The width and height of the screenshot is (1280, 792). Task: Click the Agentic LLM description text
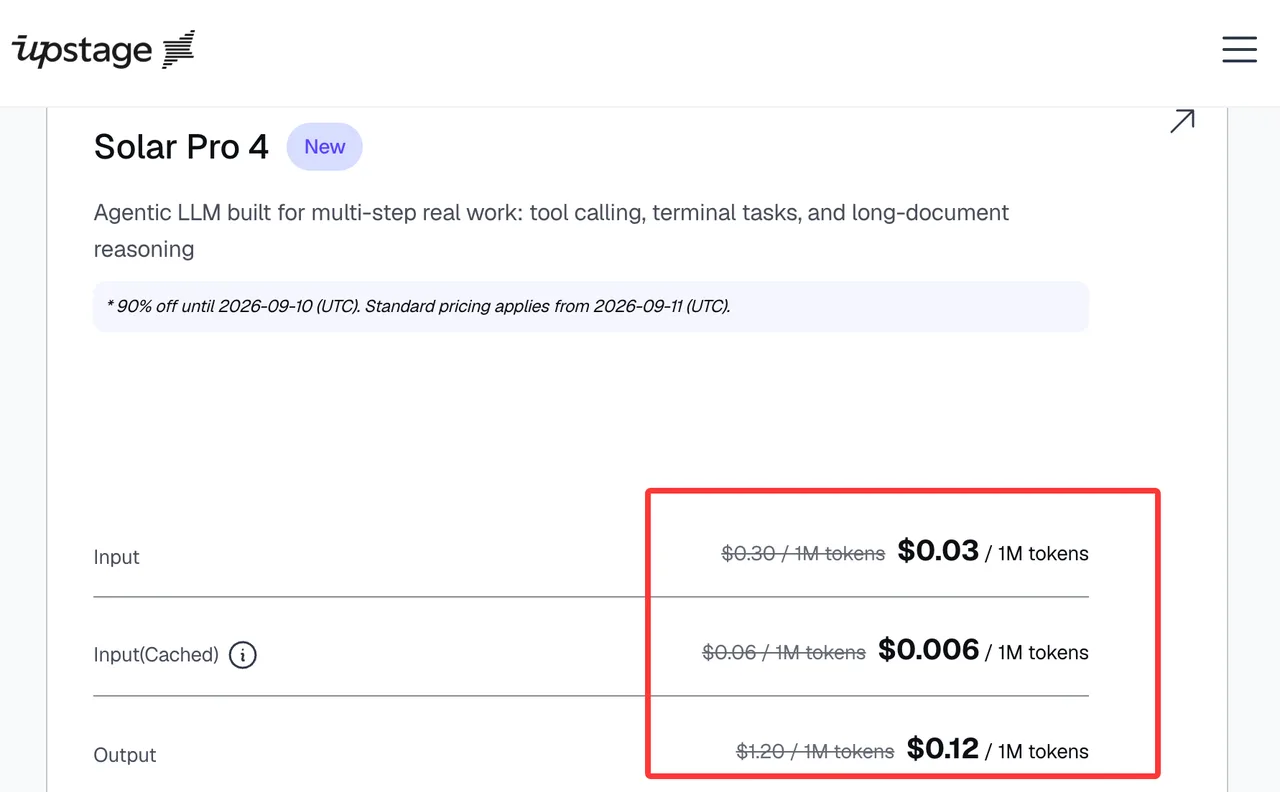click(551, 230)
